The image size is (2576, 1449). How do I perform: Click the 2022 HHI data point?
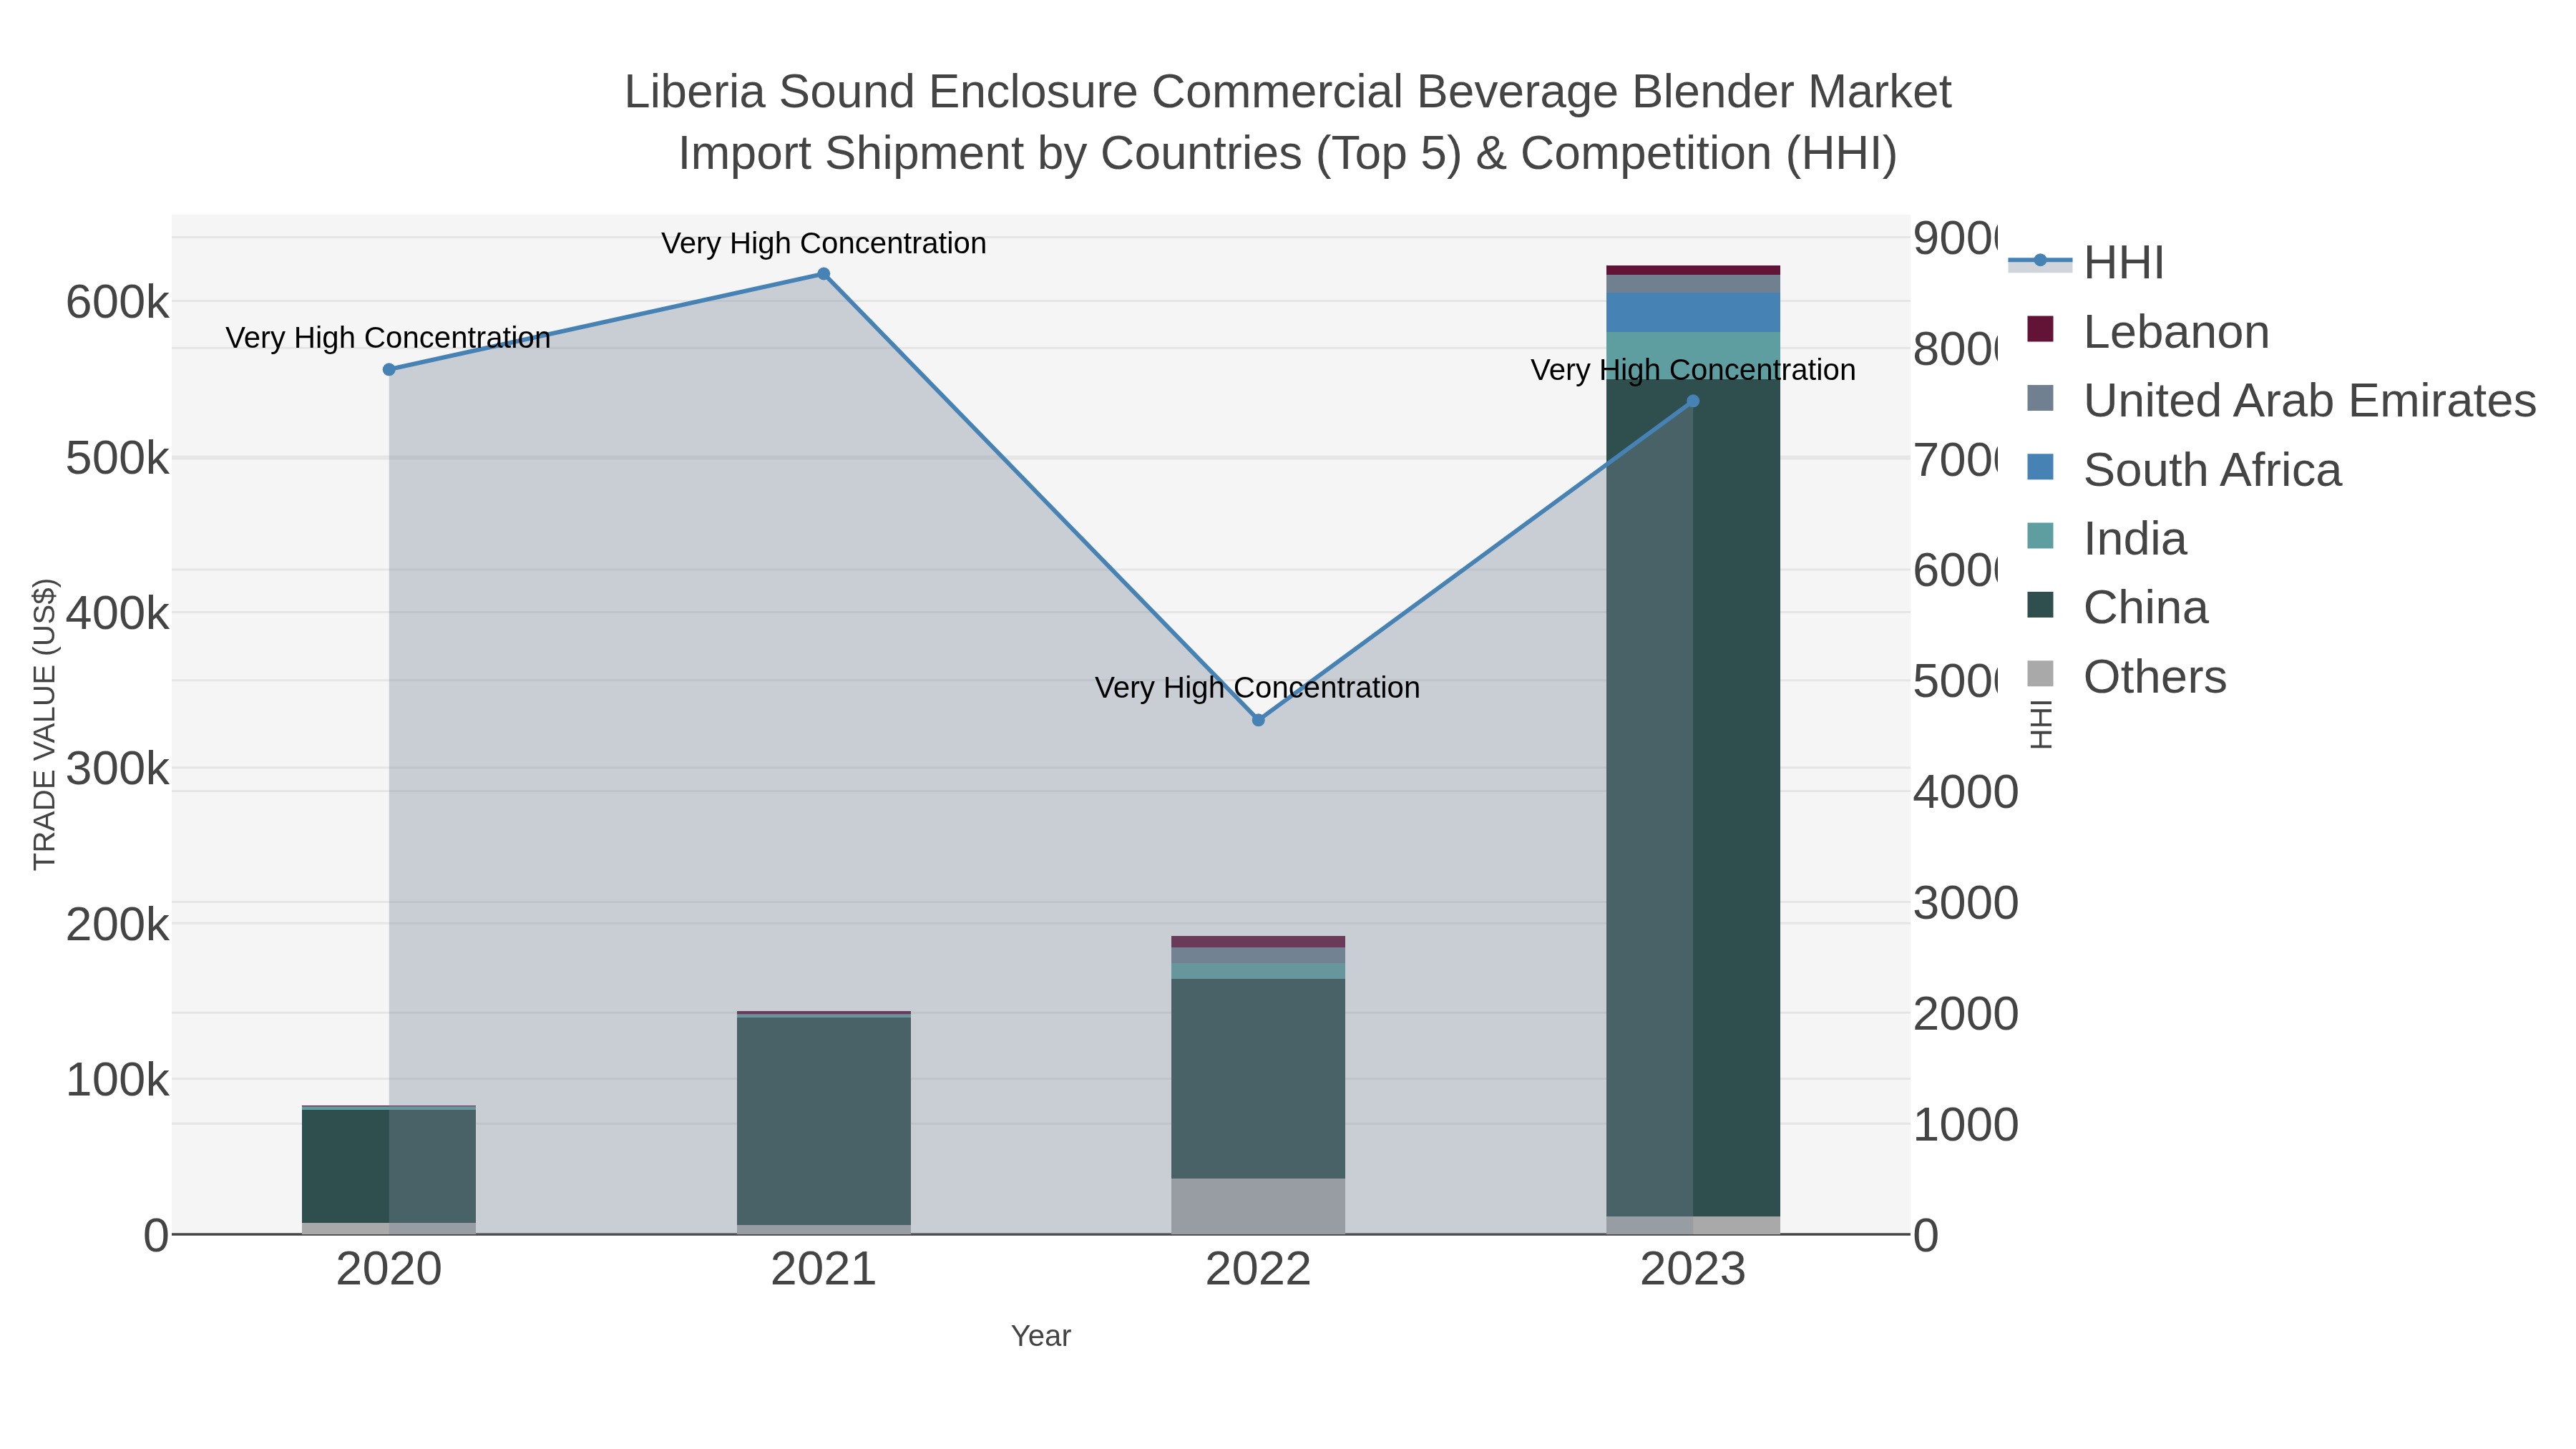coord(1258,720)
